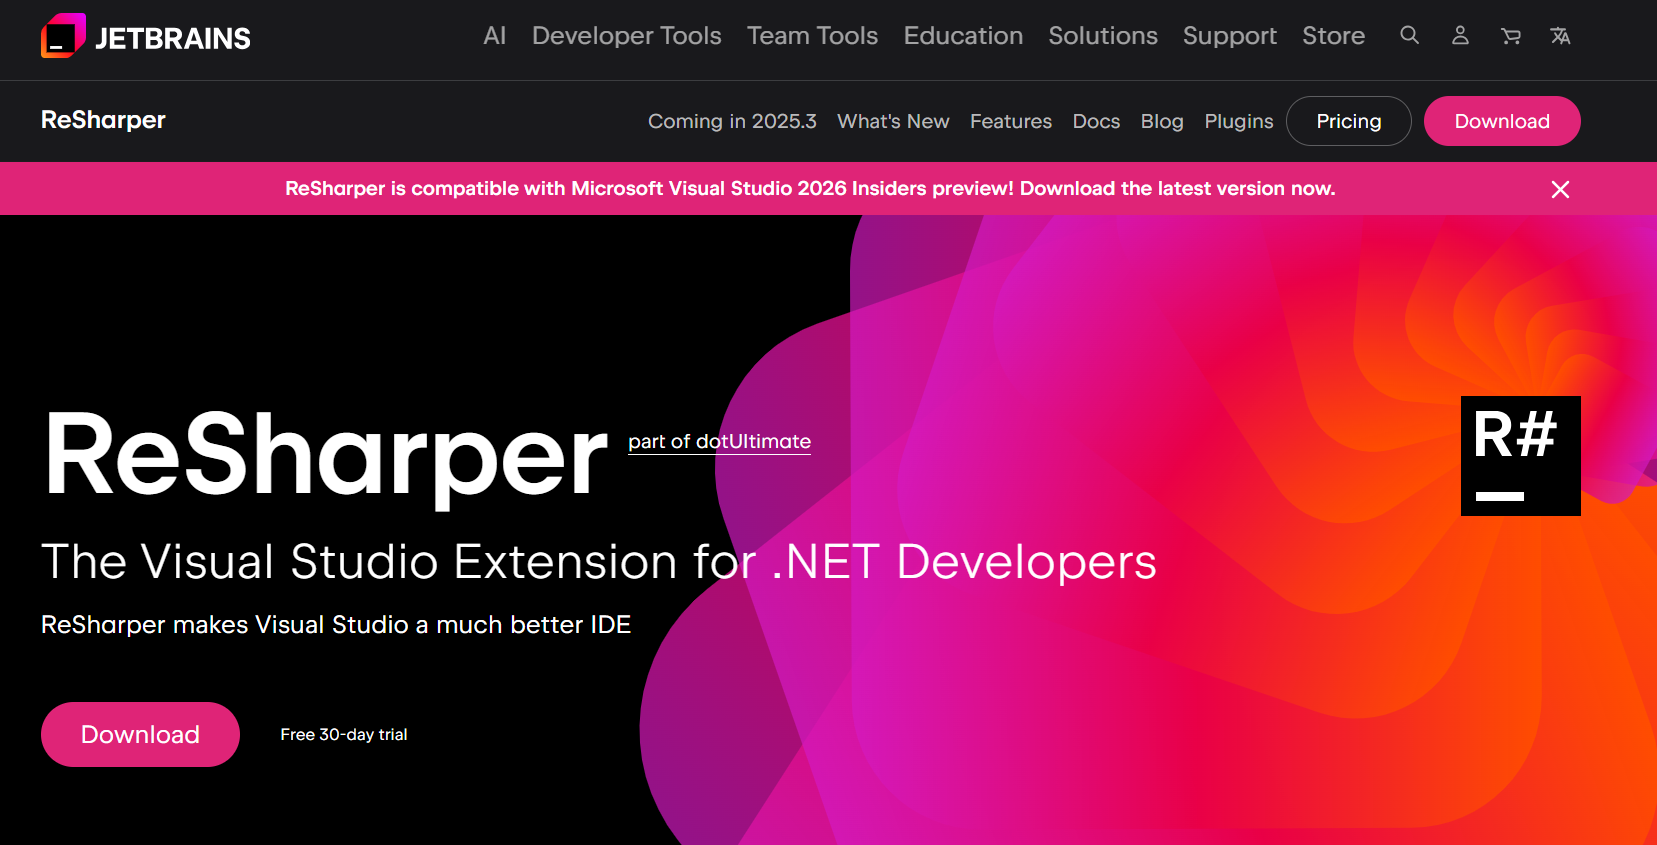Click the R# ReSharper product logo
The image size is (1657, 845).
1520,456
